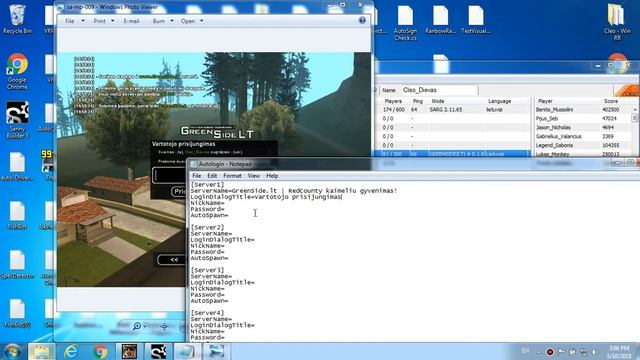Open the Notepad View menu
The image size is (640, 360).
[253, 176]
